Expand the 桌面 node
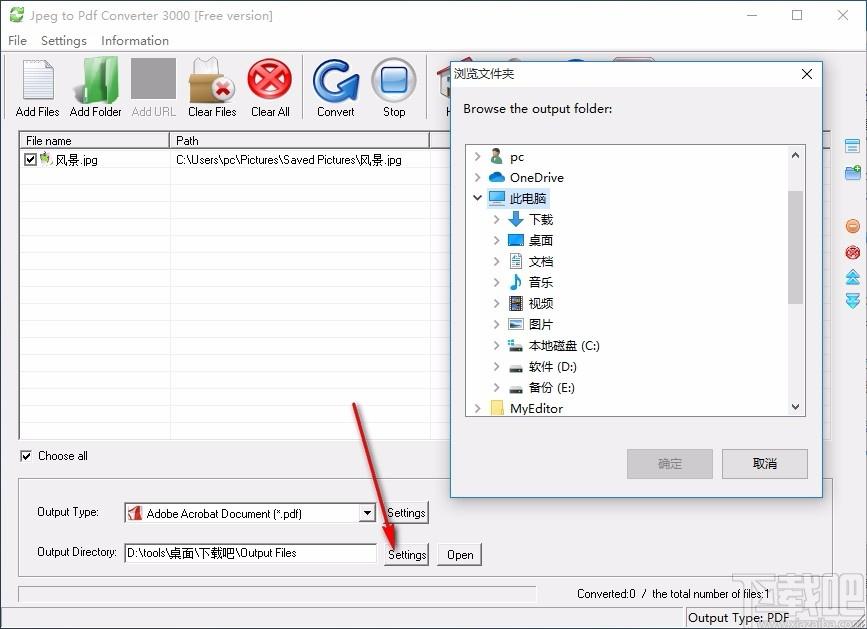 point(497,240)
